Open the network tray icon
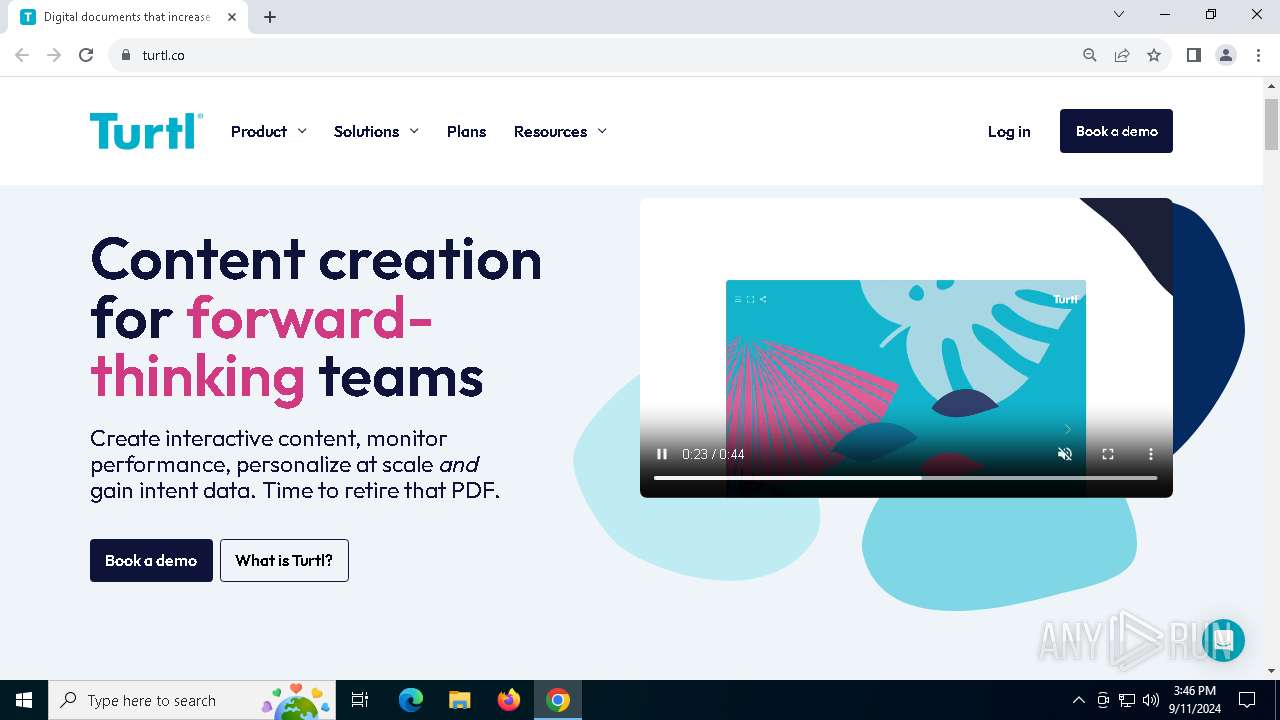The image size is (1280, 720). click(x=1127, y=700)
